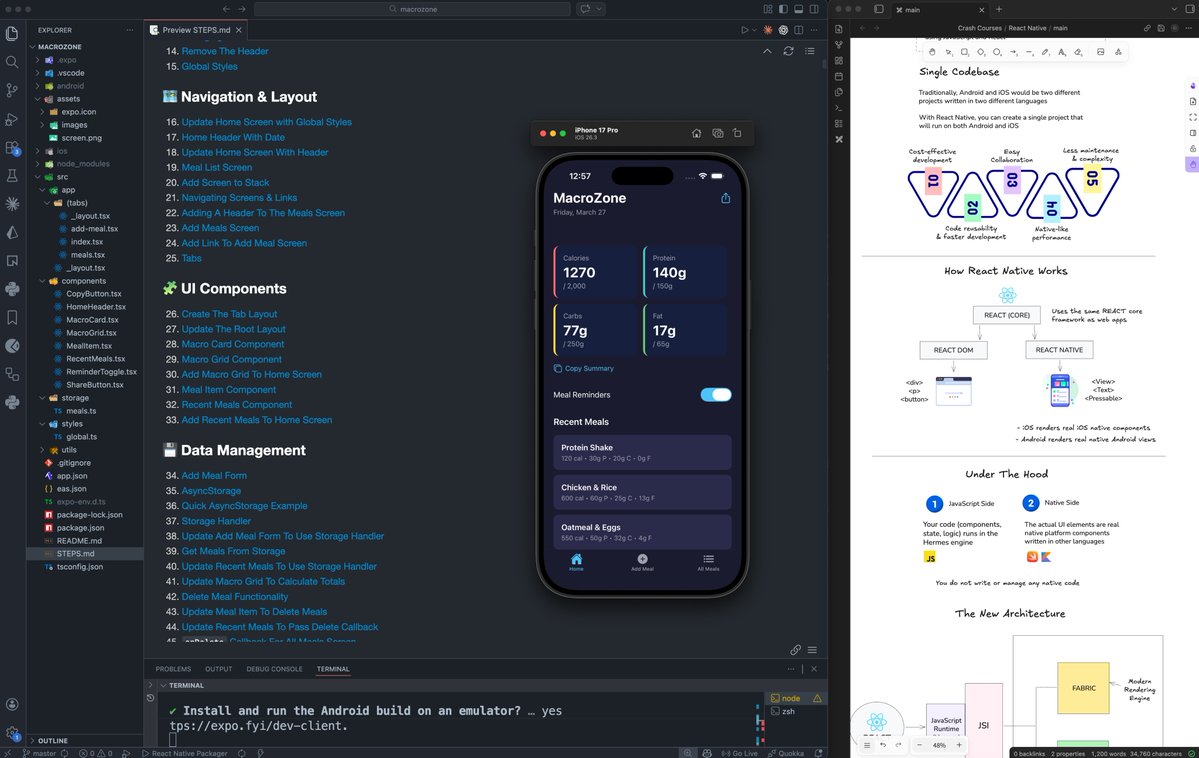
Task: Toggle Obsidian left sidebar icon
Action: pos(879,9)
